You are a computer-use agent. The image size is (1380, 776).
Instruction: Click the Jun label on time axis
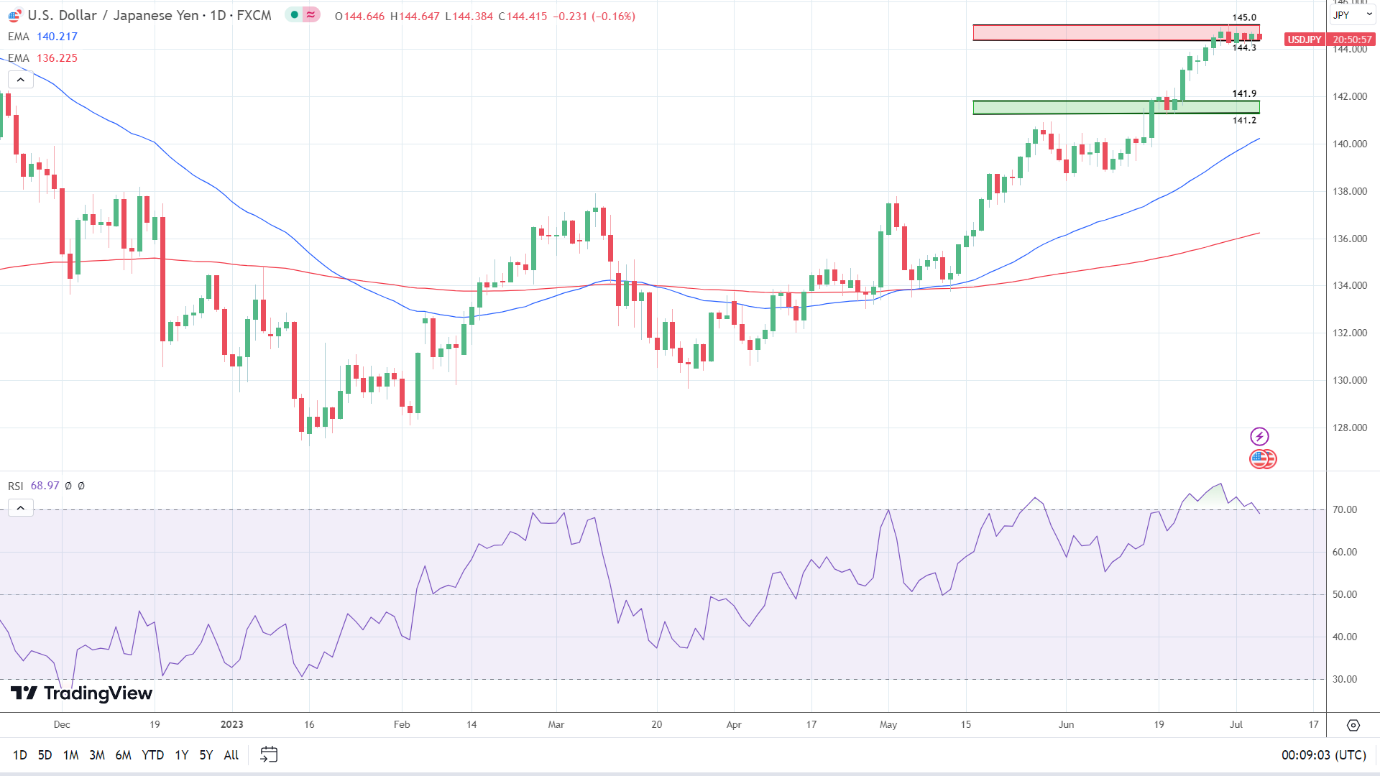pyautogui.click(x=1066, y=725)
